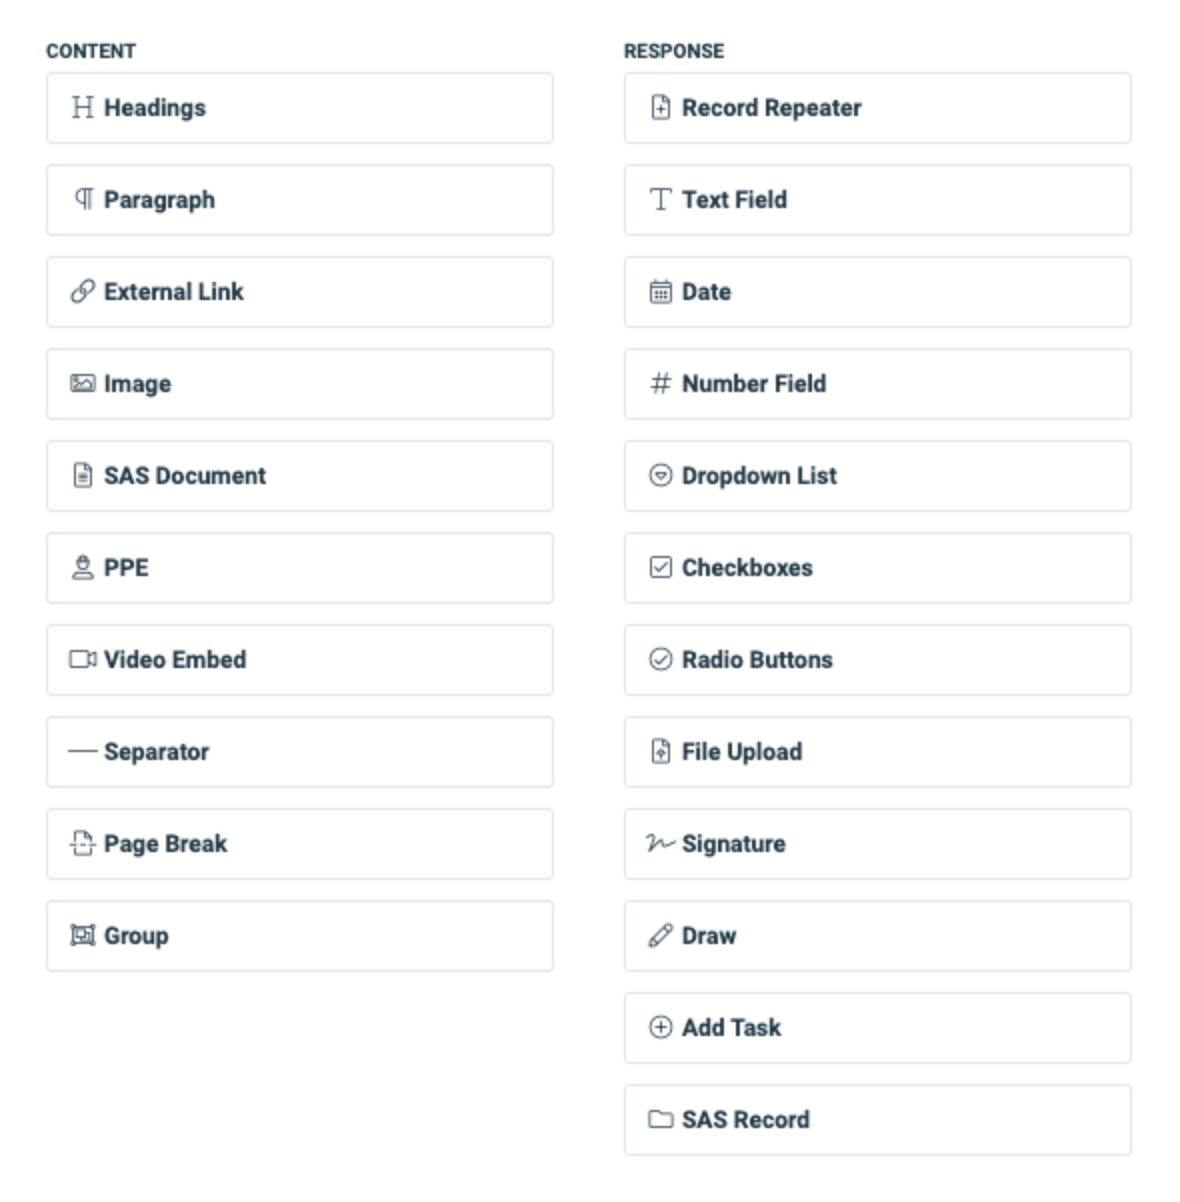Select the Number Field hash icon

(x=661, y=383)
